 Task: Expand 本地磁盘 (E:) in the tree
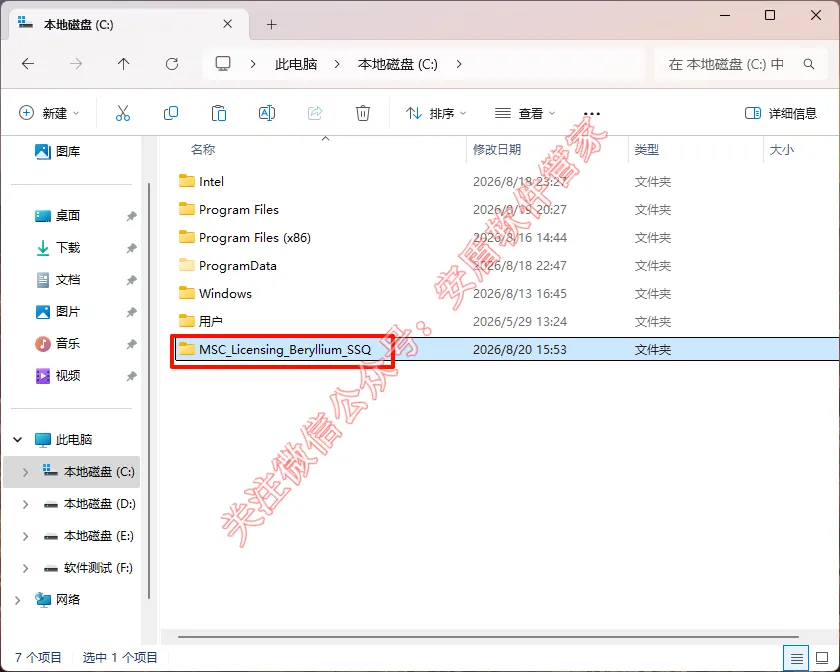tap(25, 536)
